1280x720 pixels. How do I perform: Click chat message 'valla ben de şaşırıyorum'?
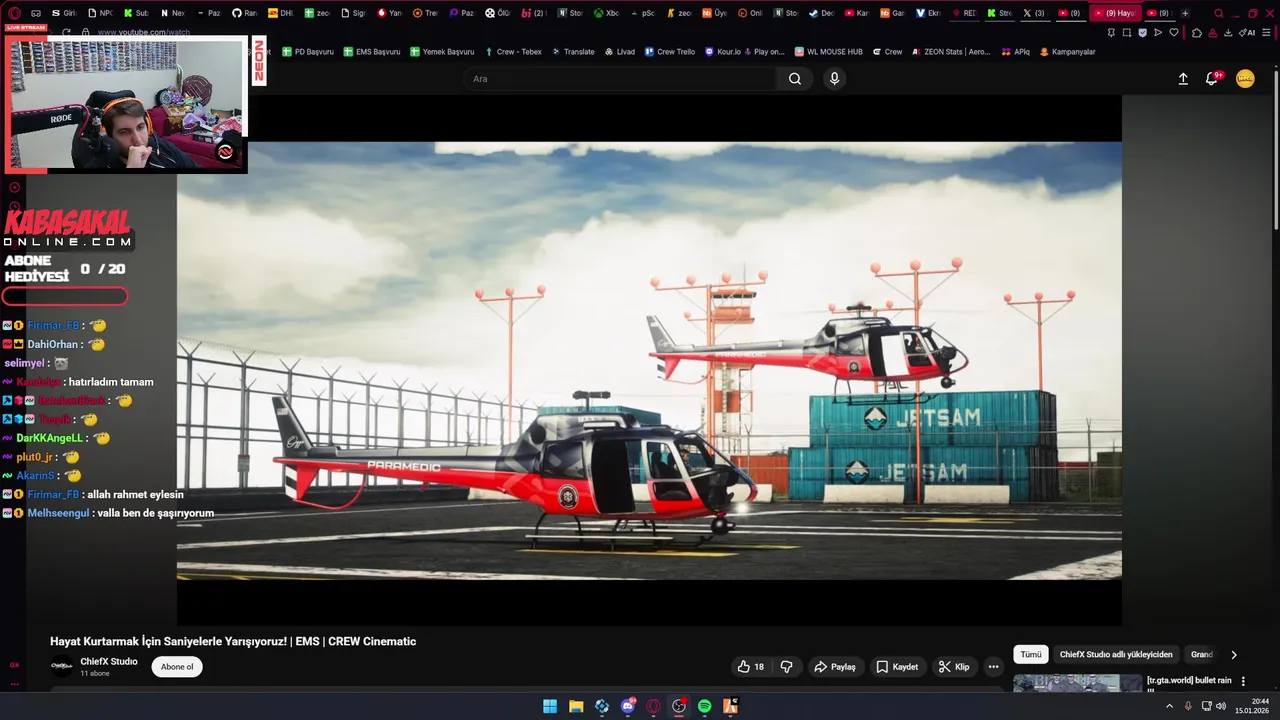click(x=156, y=513)
